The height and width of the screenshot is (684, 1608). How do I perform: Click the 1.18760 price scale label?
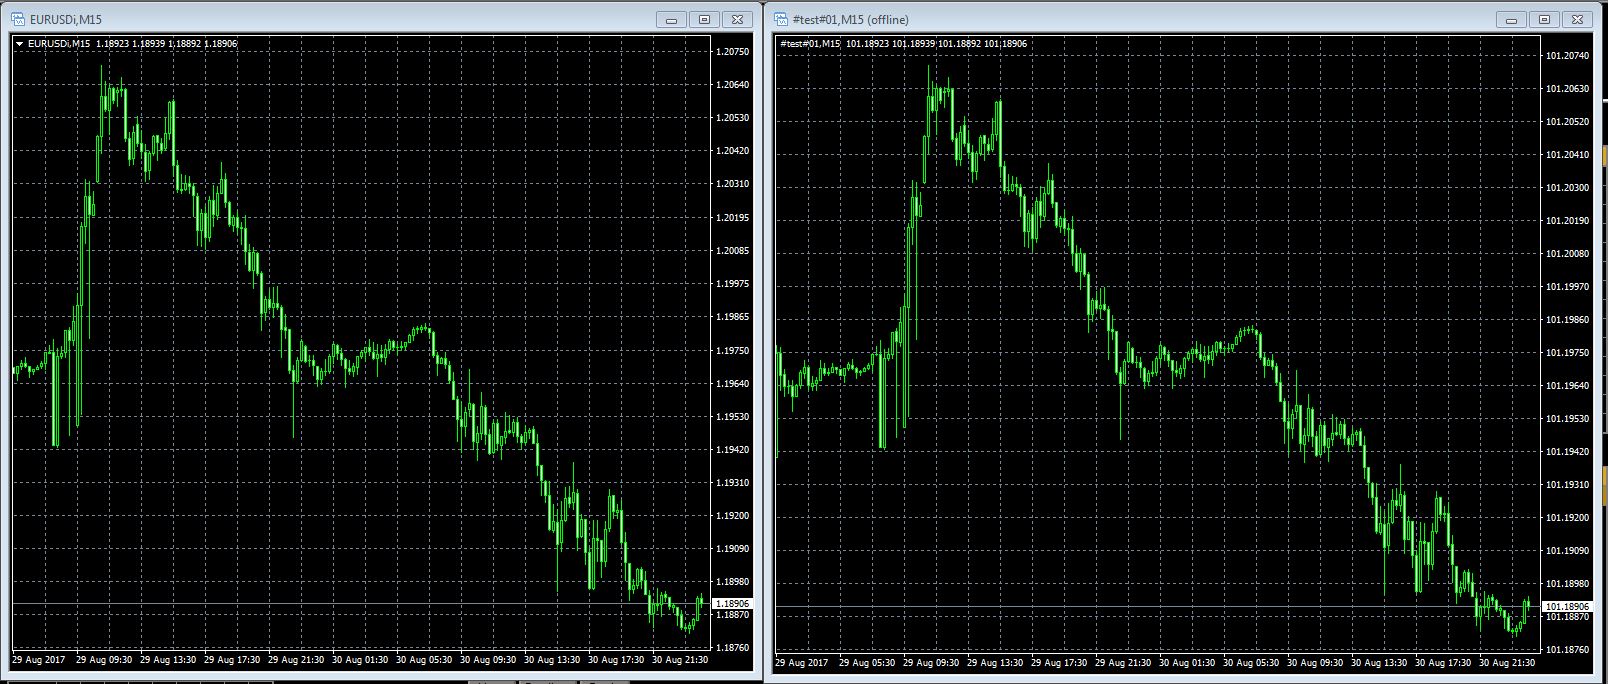[x=733, y=648]
